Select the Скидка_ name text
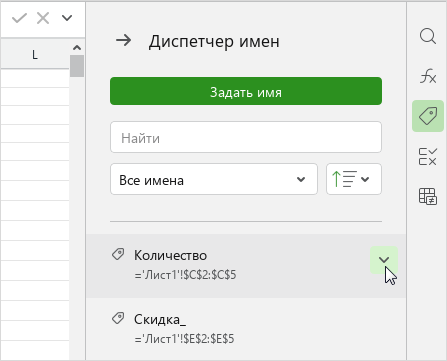Viewport: 447px width, 361px height. coord(160,319)
